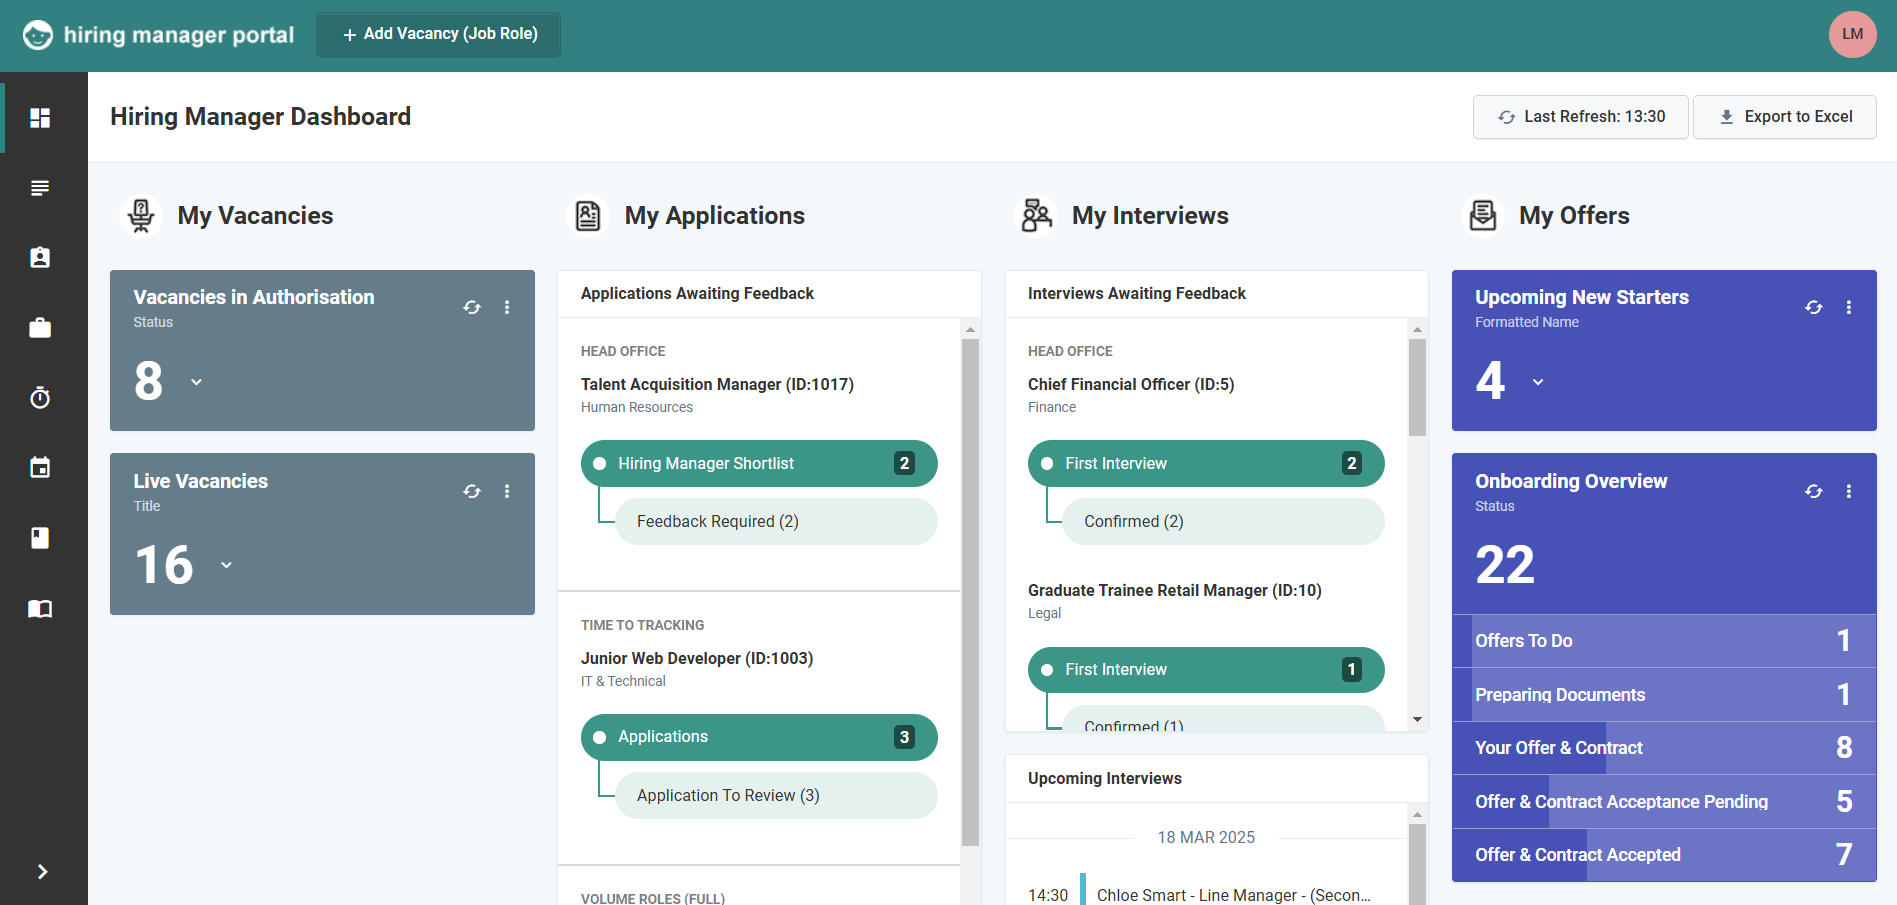Refresh the Vacancies in Authorisation card
Viewport: 1897px width, 905px height.
(x=472, y=307)
